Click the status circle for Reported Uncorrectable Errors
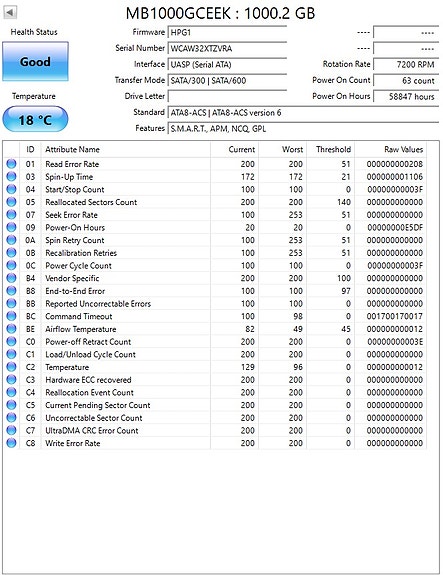 coord(11,304)
